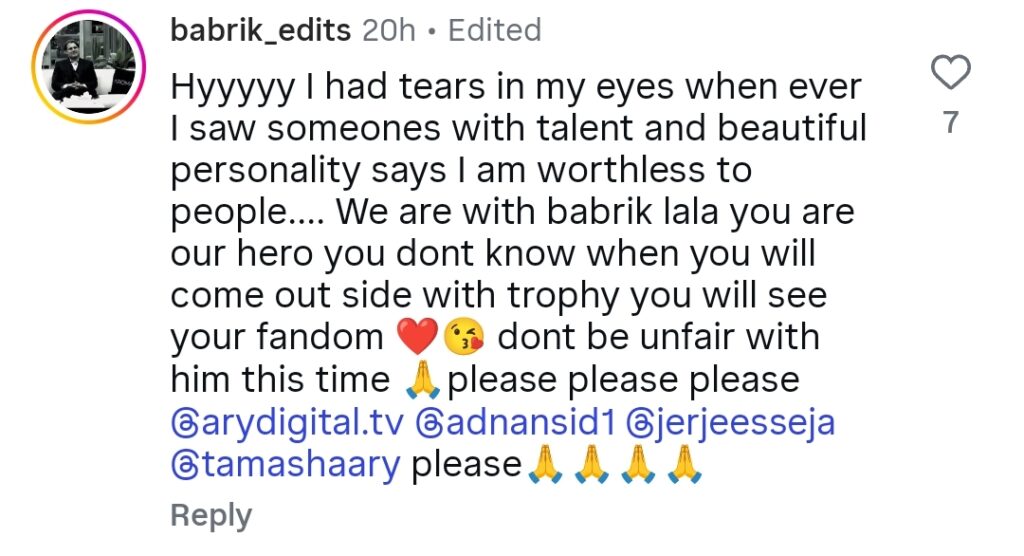Image resolution: width=1024 pixels, height=556 pixels.
Task: Click the 20h timestamp
Action: tap(389, 30)
